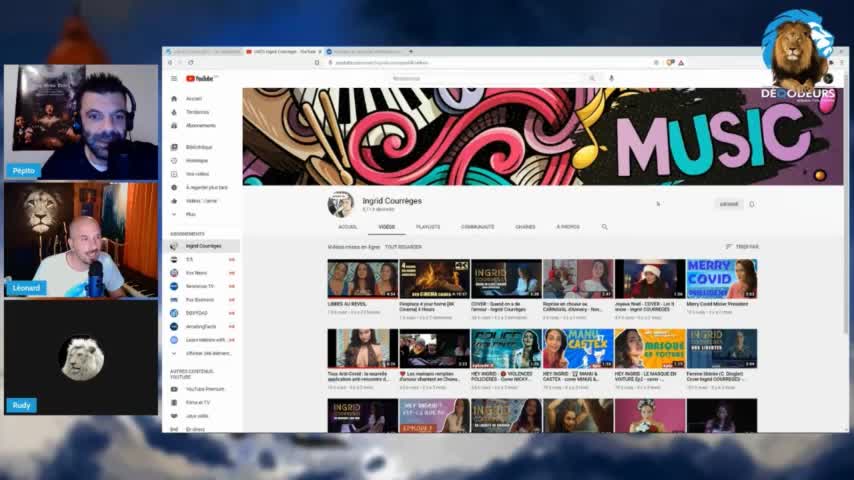Open Tendances in the sidebar
Viewport: 854px width, 480px height.
tap(197, 112)
